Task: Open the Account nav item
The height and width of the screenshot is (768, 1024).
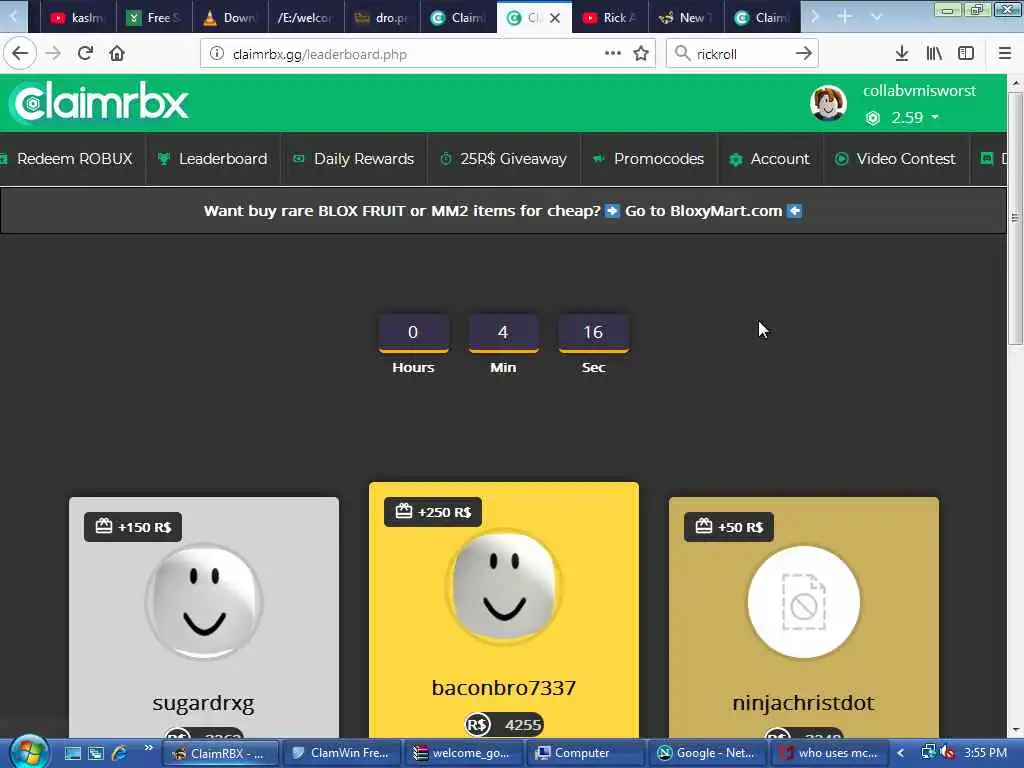Action: 769,159
